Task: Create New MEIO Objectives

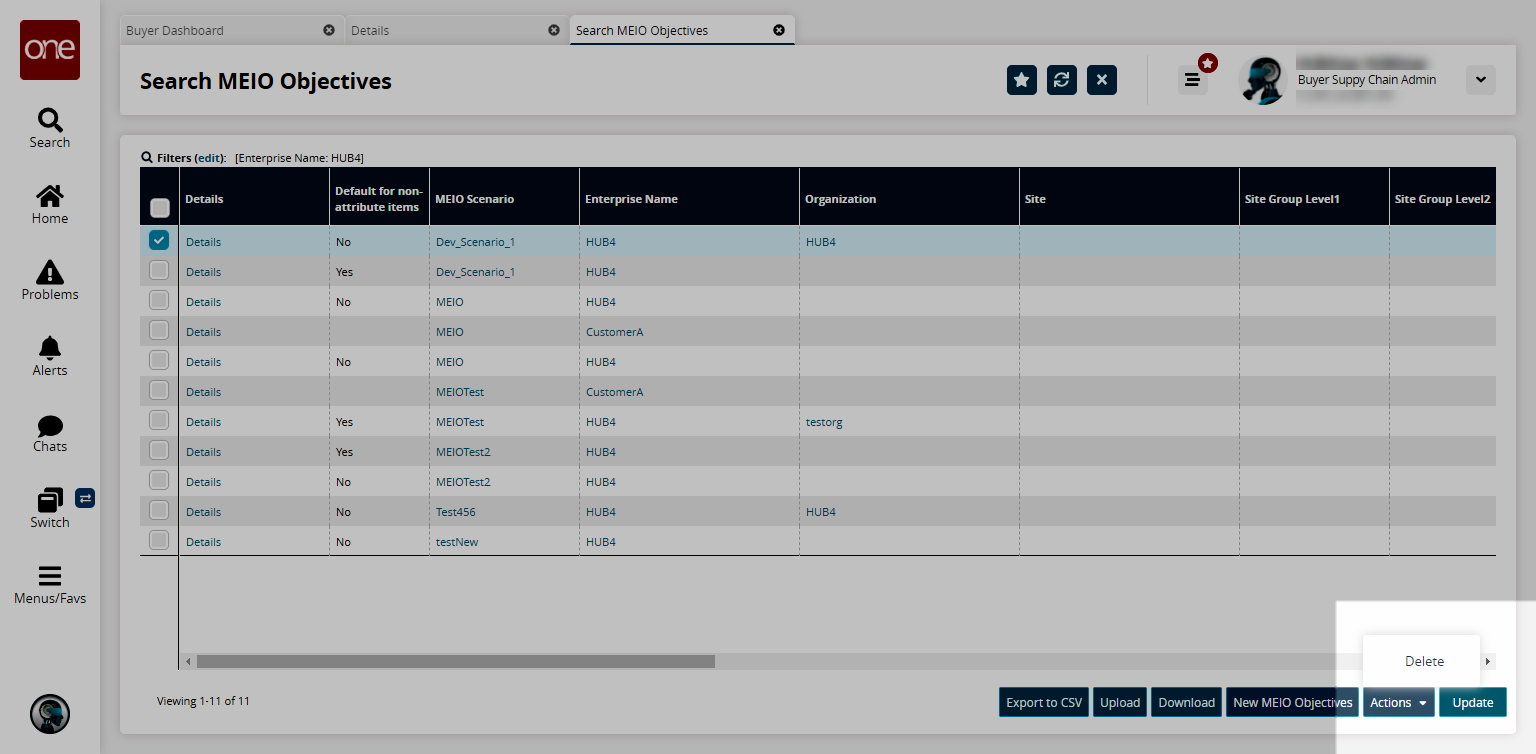Action: tap(1293, 702)
